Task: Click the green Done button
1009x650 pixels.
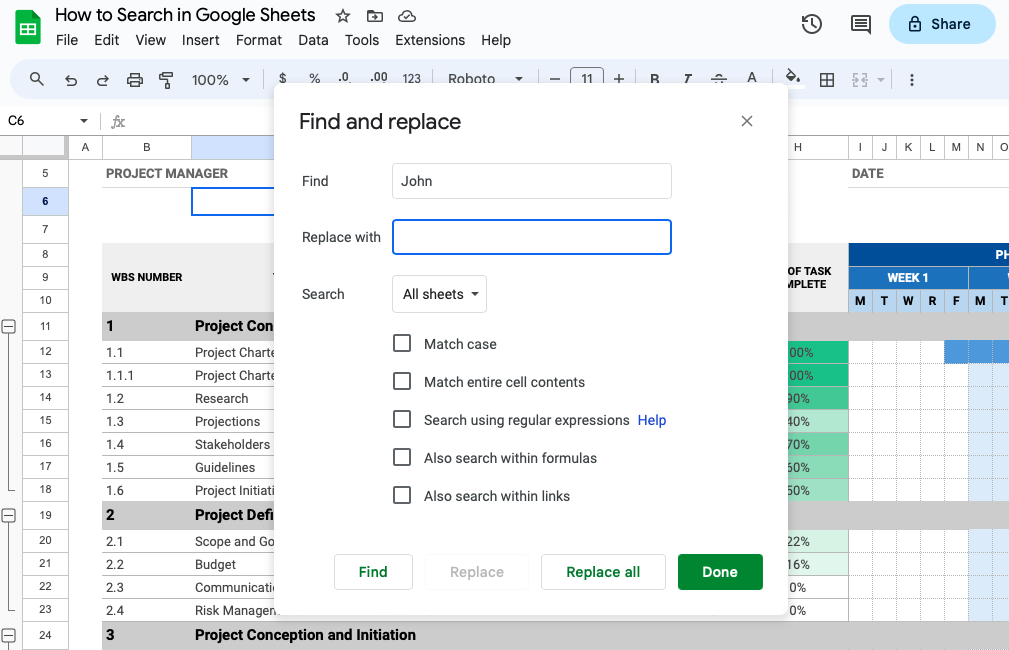Action: point(720,571)
